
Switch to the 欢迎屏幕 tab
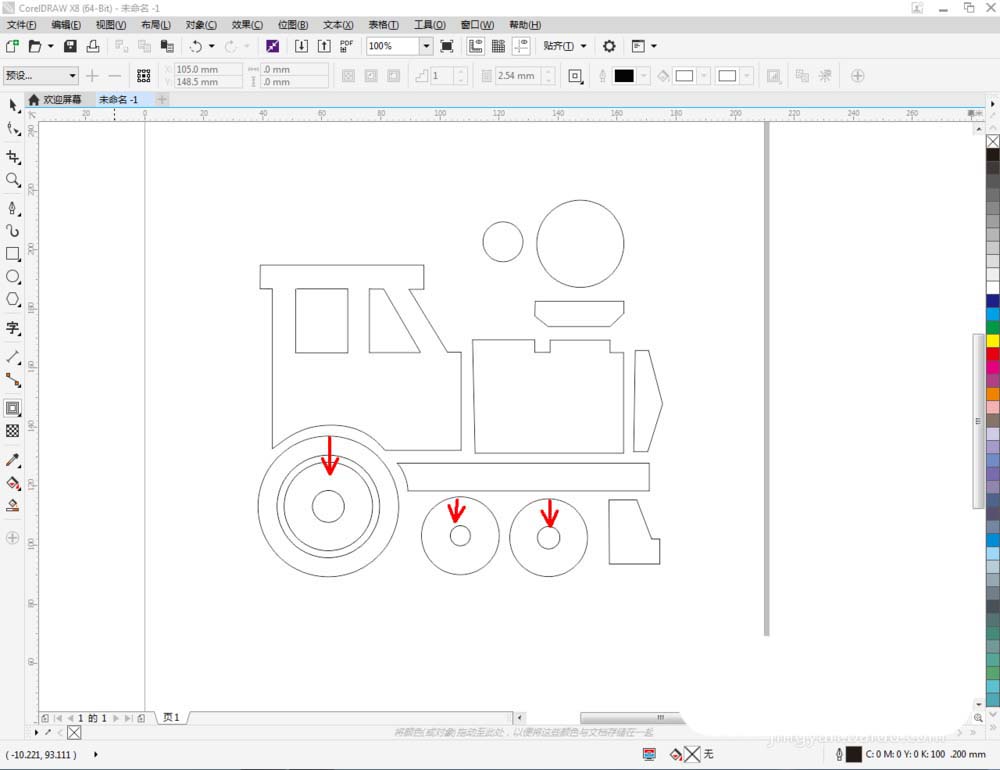pyautogui.click(x=55, y=100)
